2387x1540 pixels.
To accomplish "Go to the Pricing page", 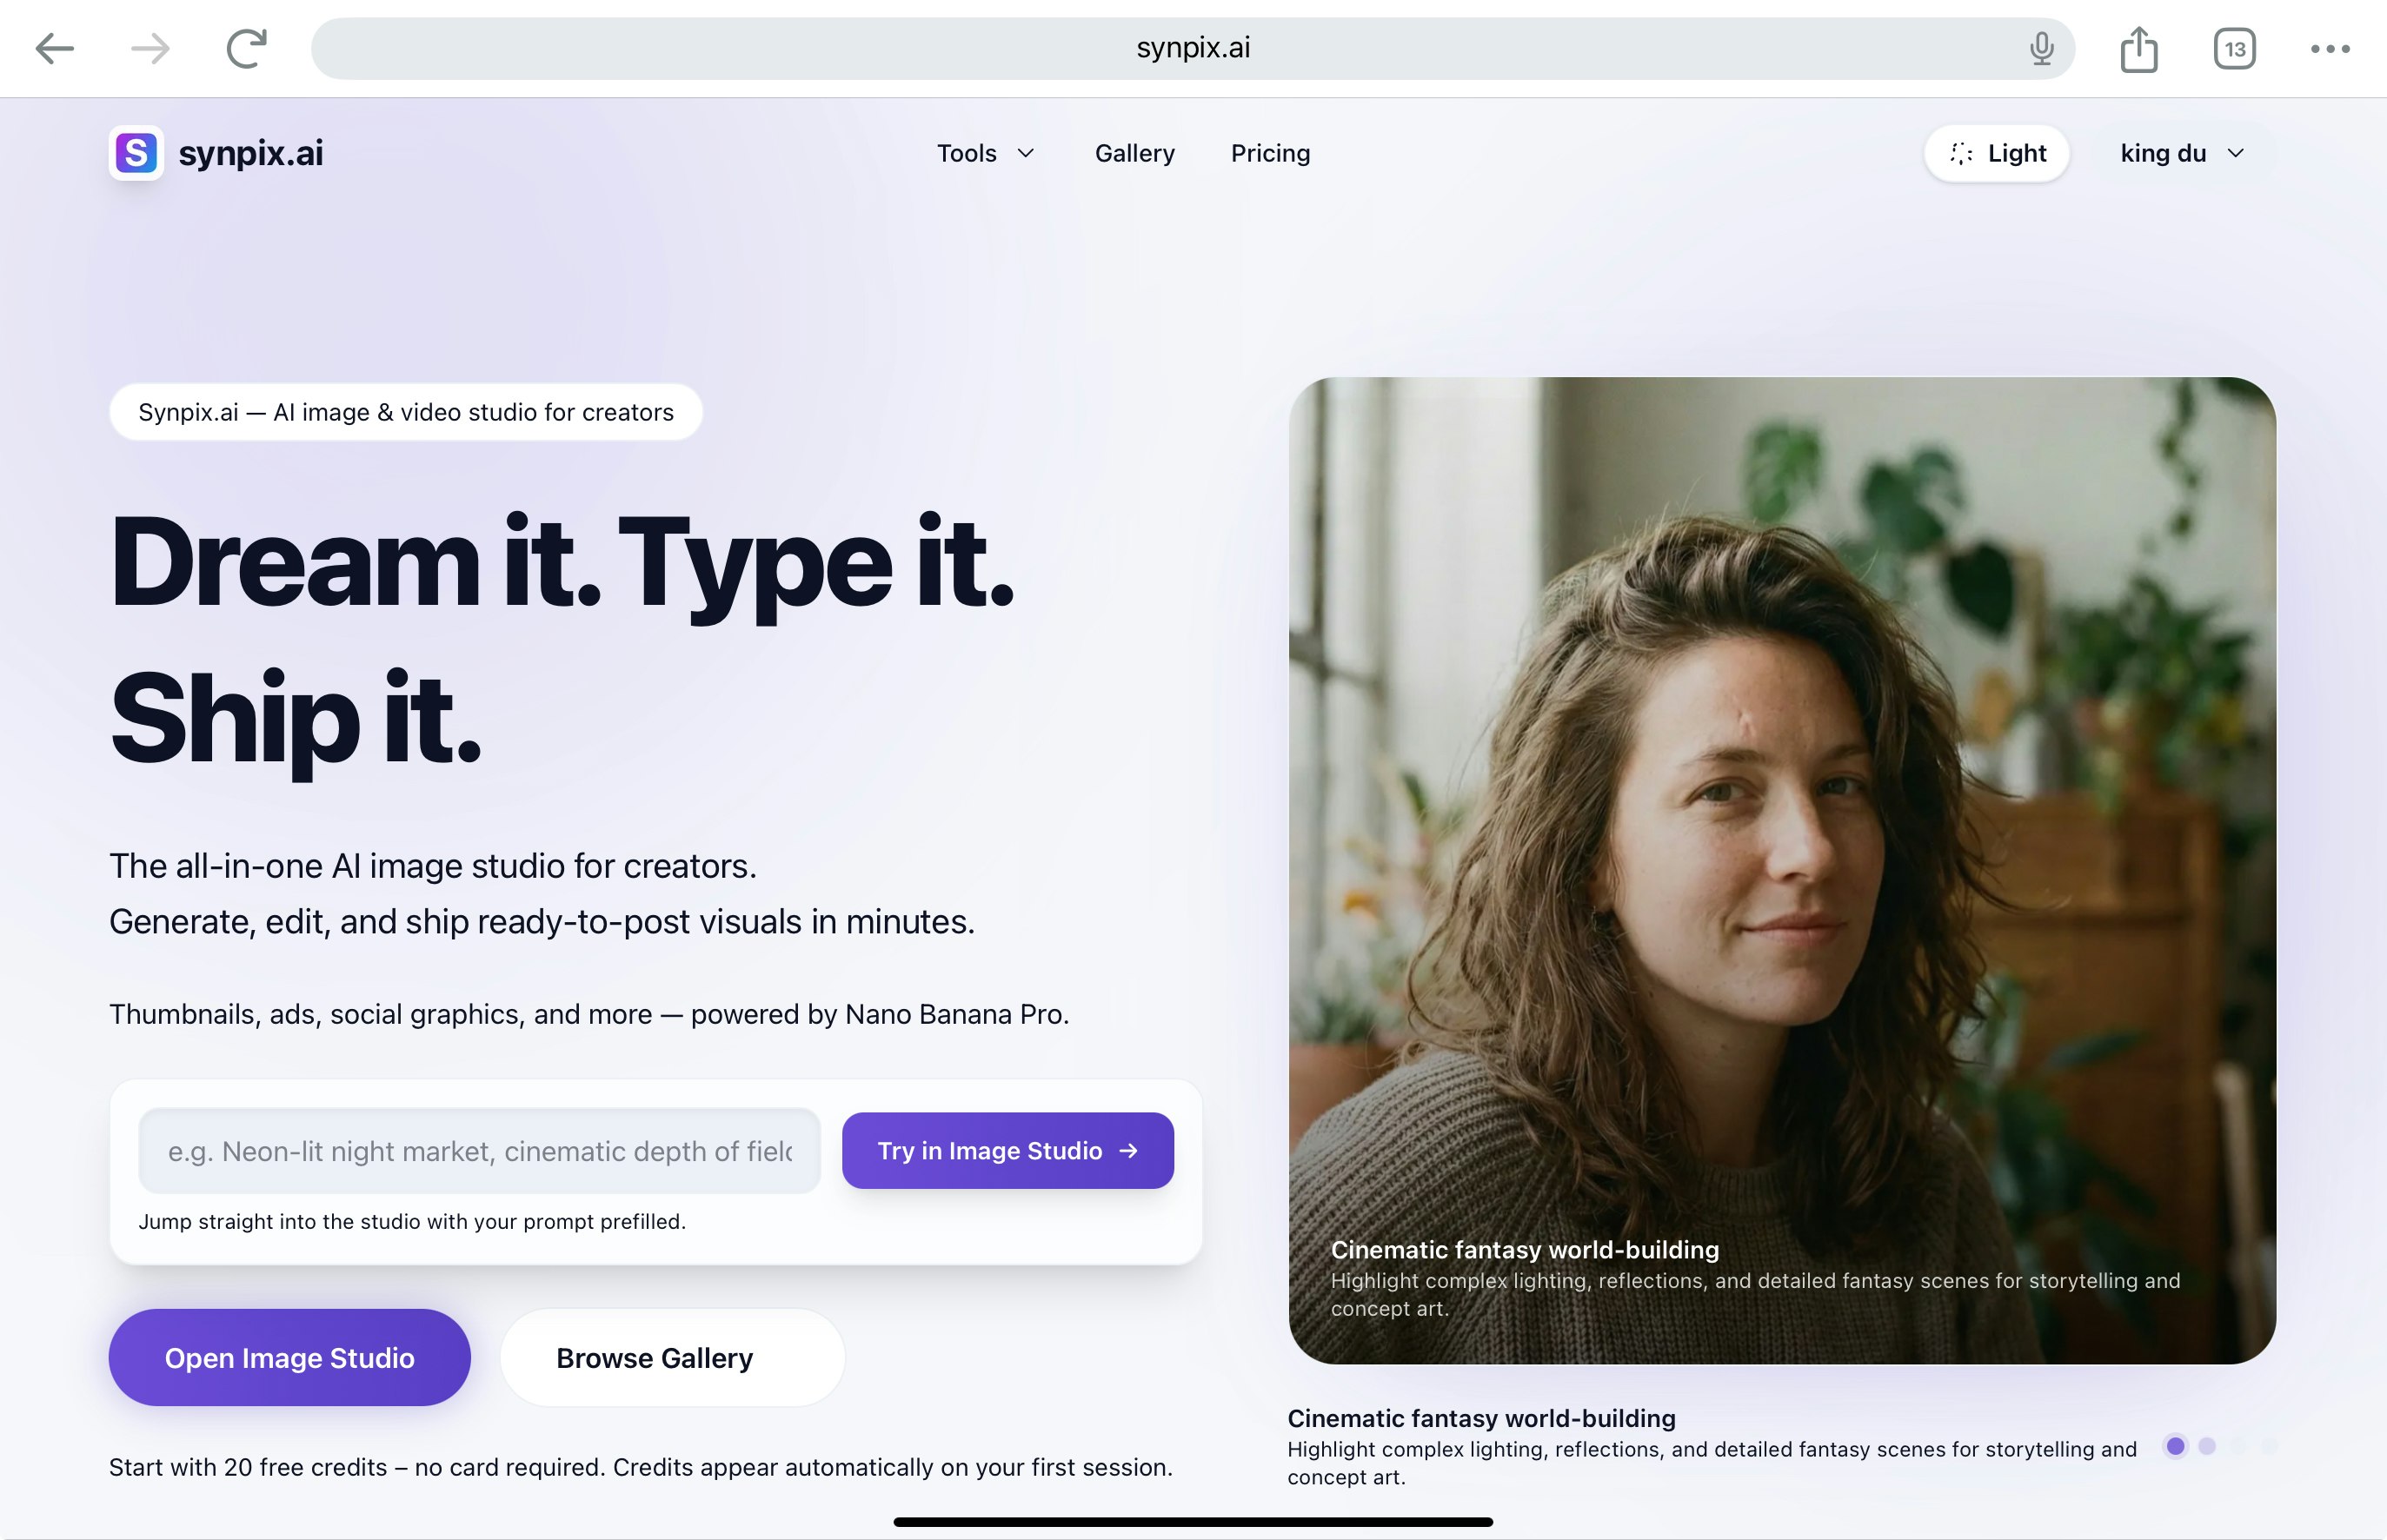I will [x=1270, y=153].
